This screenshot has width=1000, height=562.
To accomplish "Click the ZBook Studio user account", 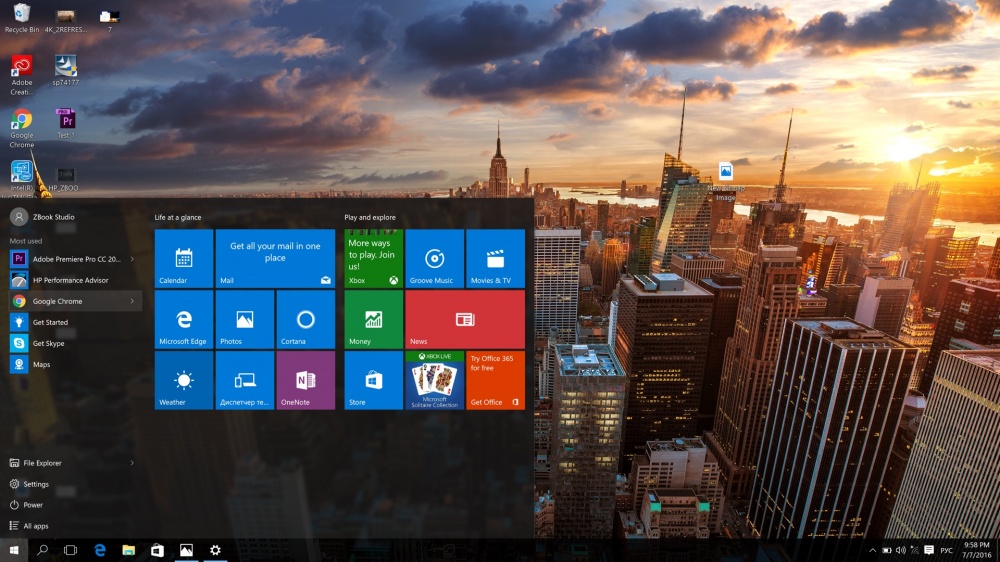I will click(x=42, y=217).
